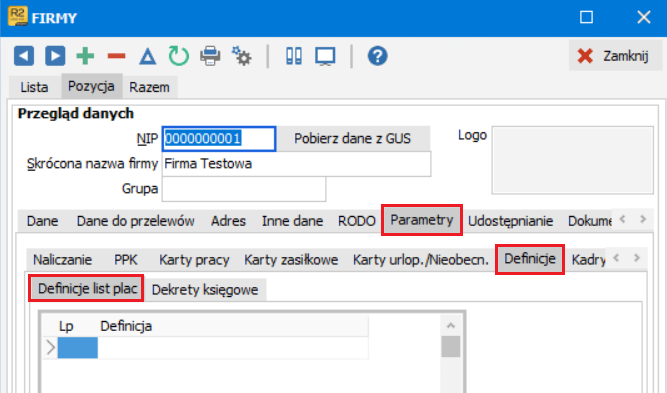
Task: Refresh data with green circular arrow
Action: click(x=179, y=56)
